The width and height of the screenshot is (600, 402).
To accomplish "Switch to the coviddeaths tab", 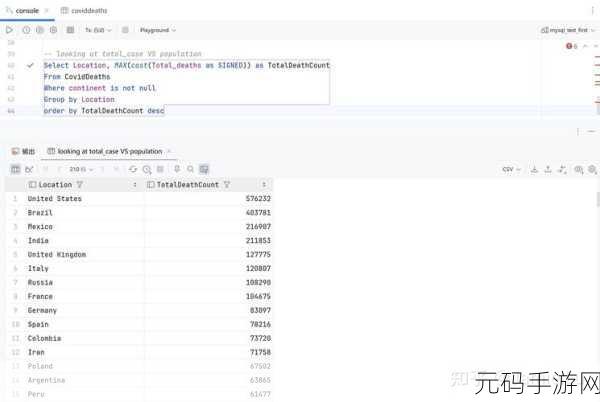I will tap(84, 11).
